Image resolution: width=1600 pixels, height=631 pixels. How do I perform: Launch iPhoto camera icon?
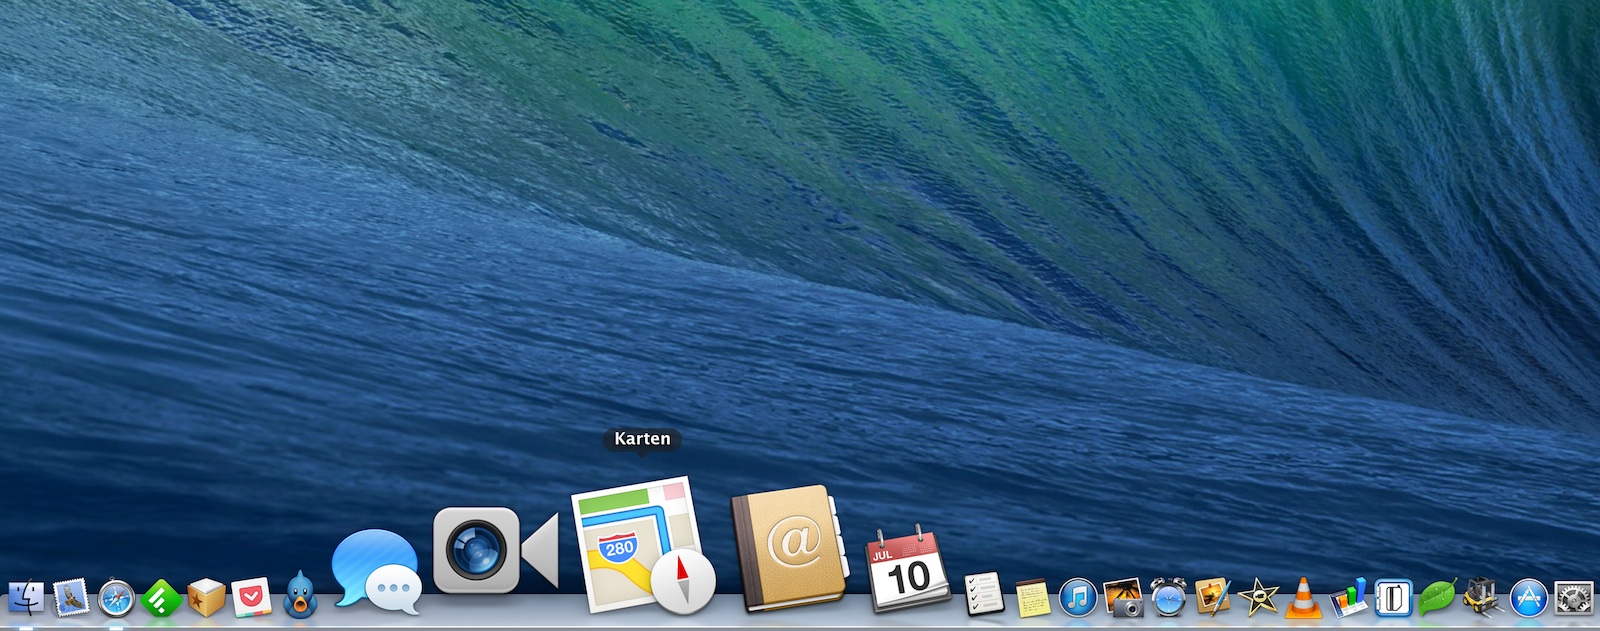pos(1123,597)
